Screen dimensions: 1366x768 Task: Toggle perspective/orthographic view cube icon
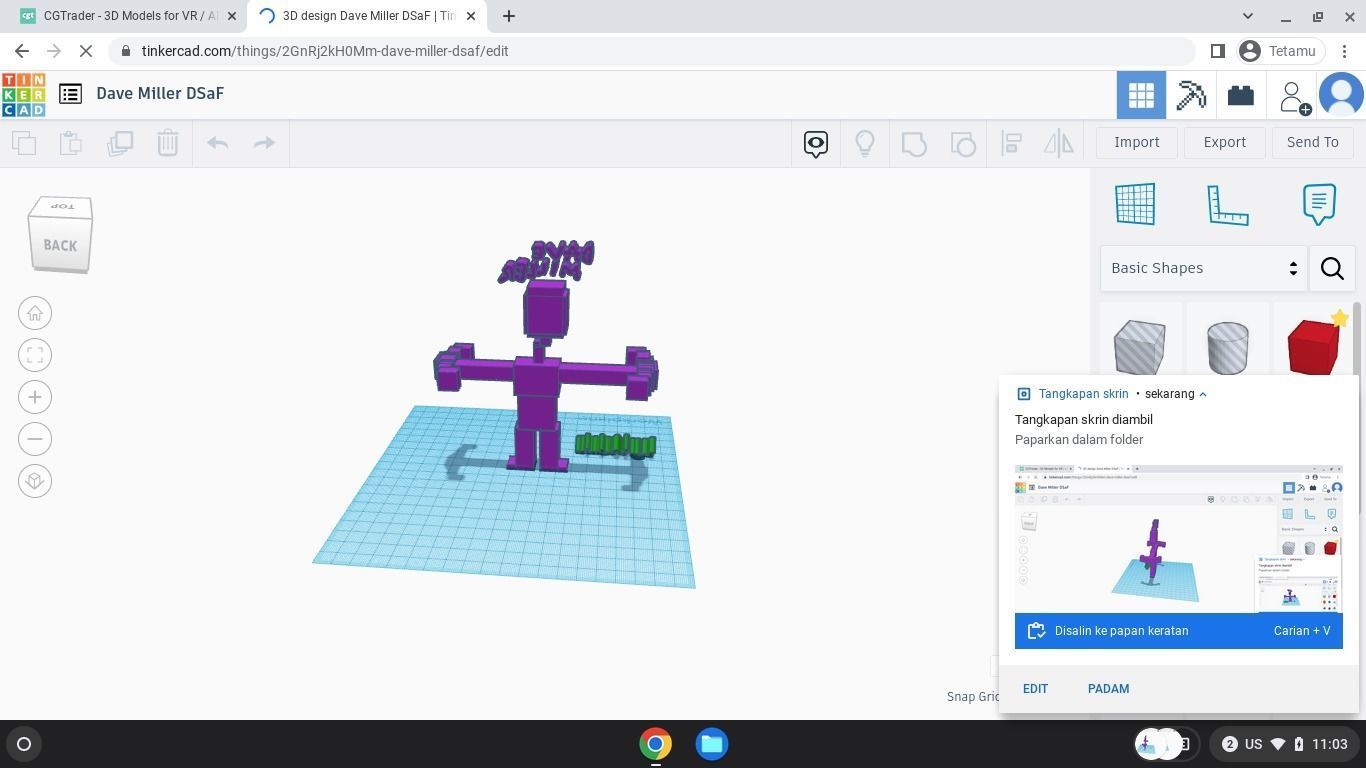pyautogui.click(x=35, y=481)
